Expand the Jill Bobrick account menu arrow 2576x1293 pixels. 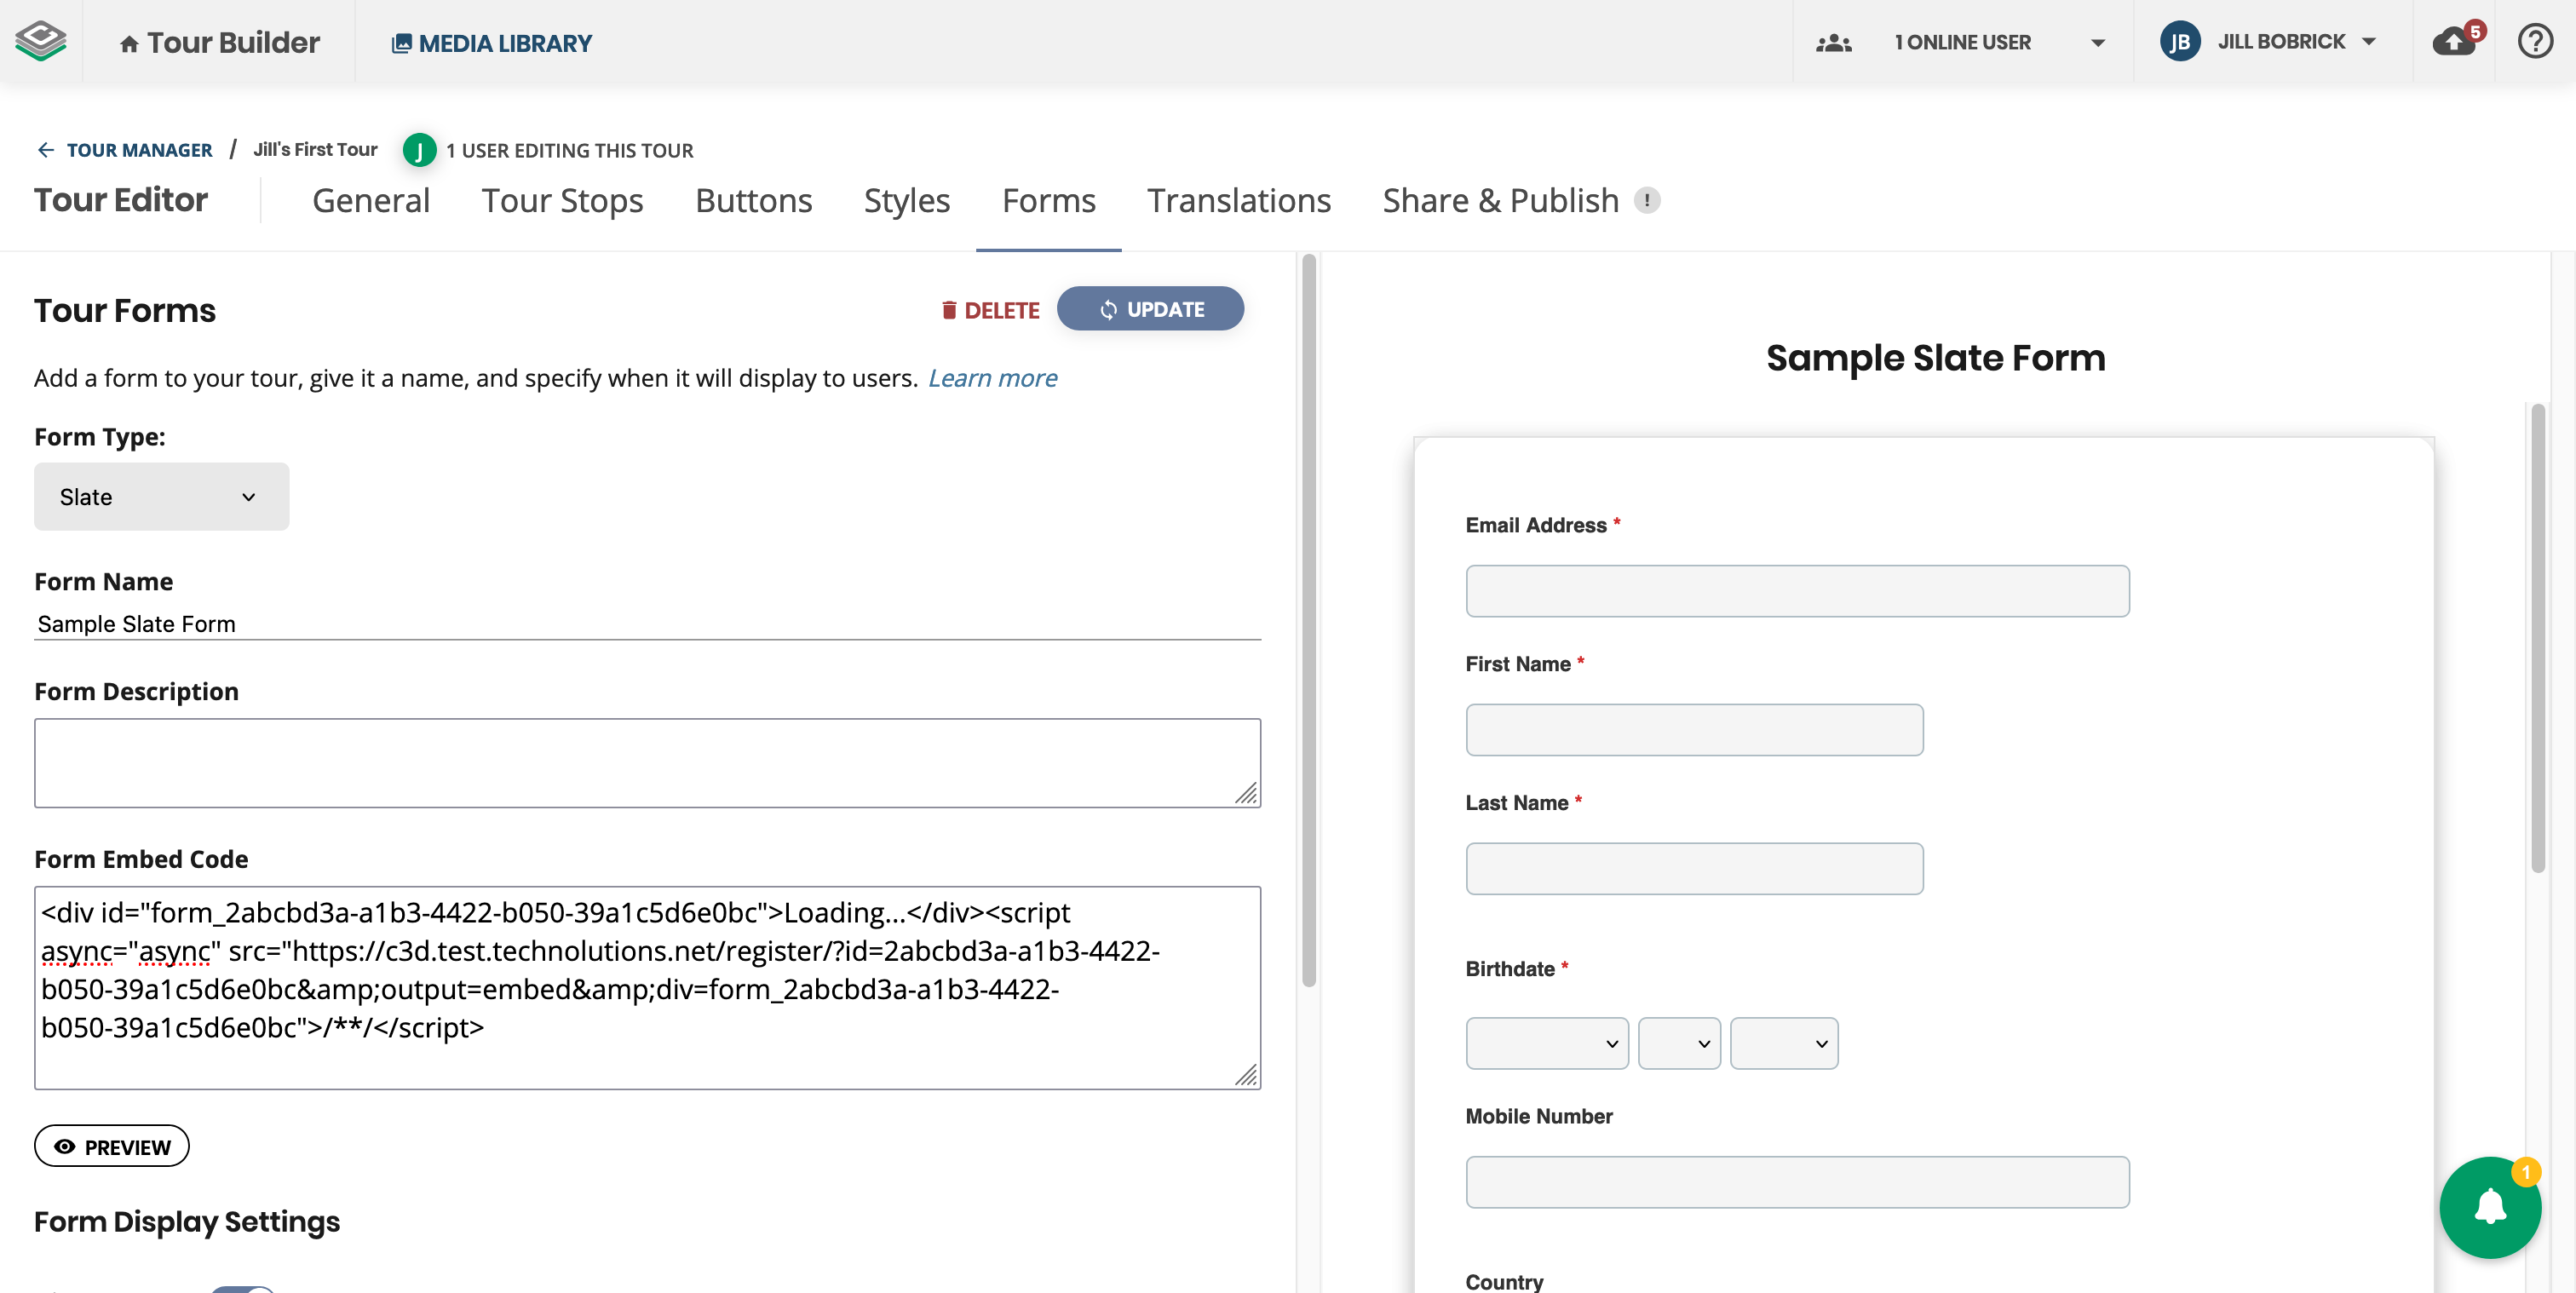pyautogui.click(x=2369, y=42)
